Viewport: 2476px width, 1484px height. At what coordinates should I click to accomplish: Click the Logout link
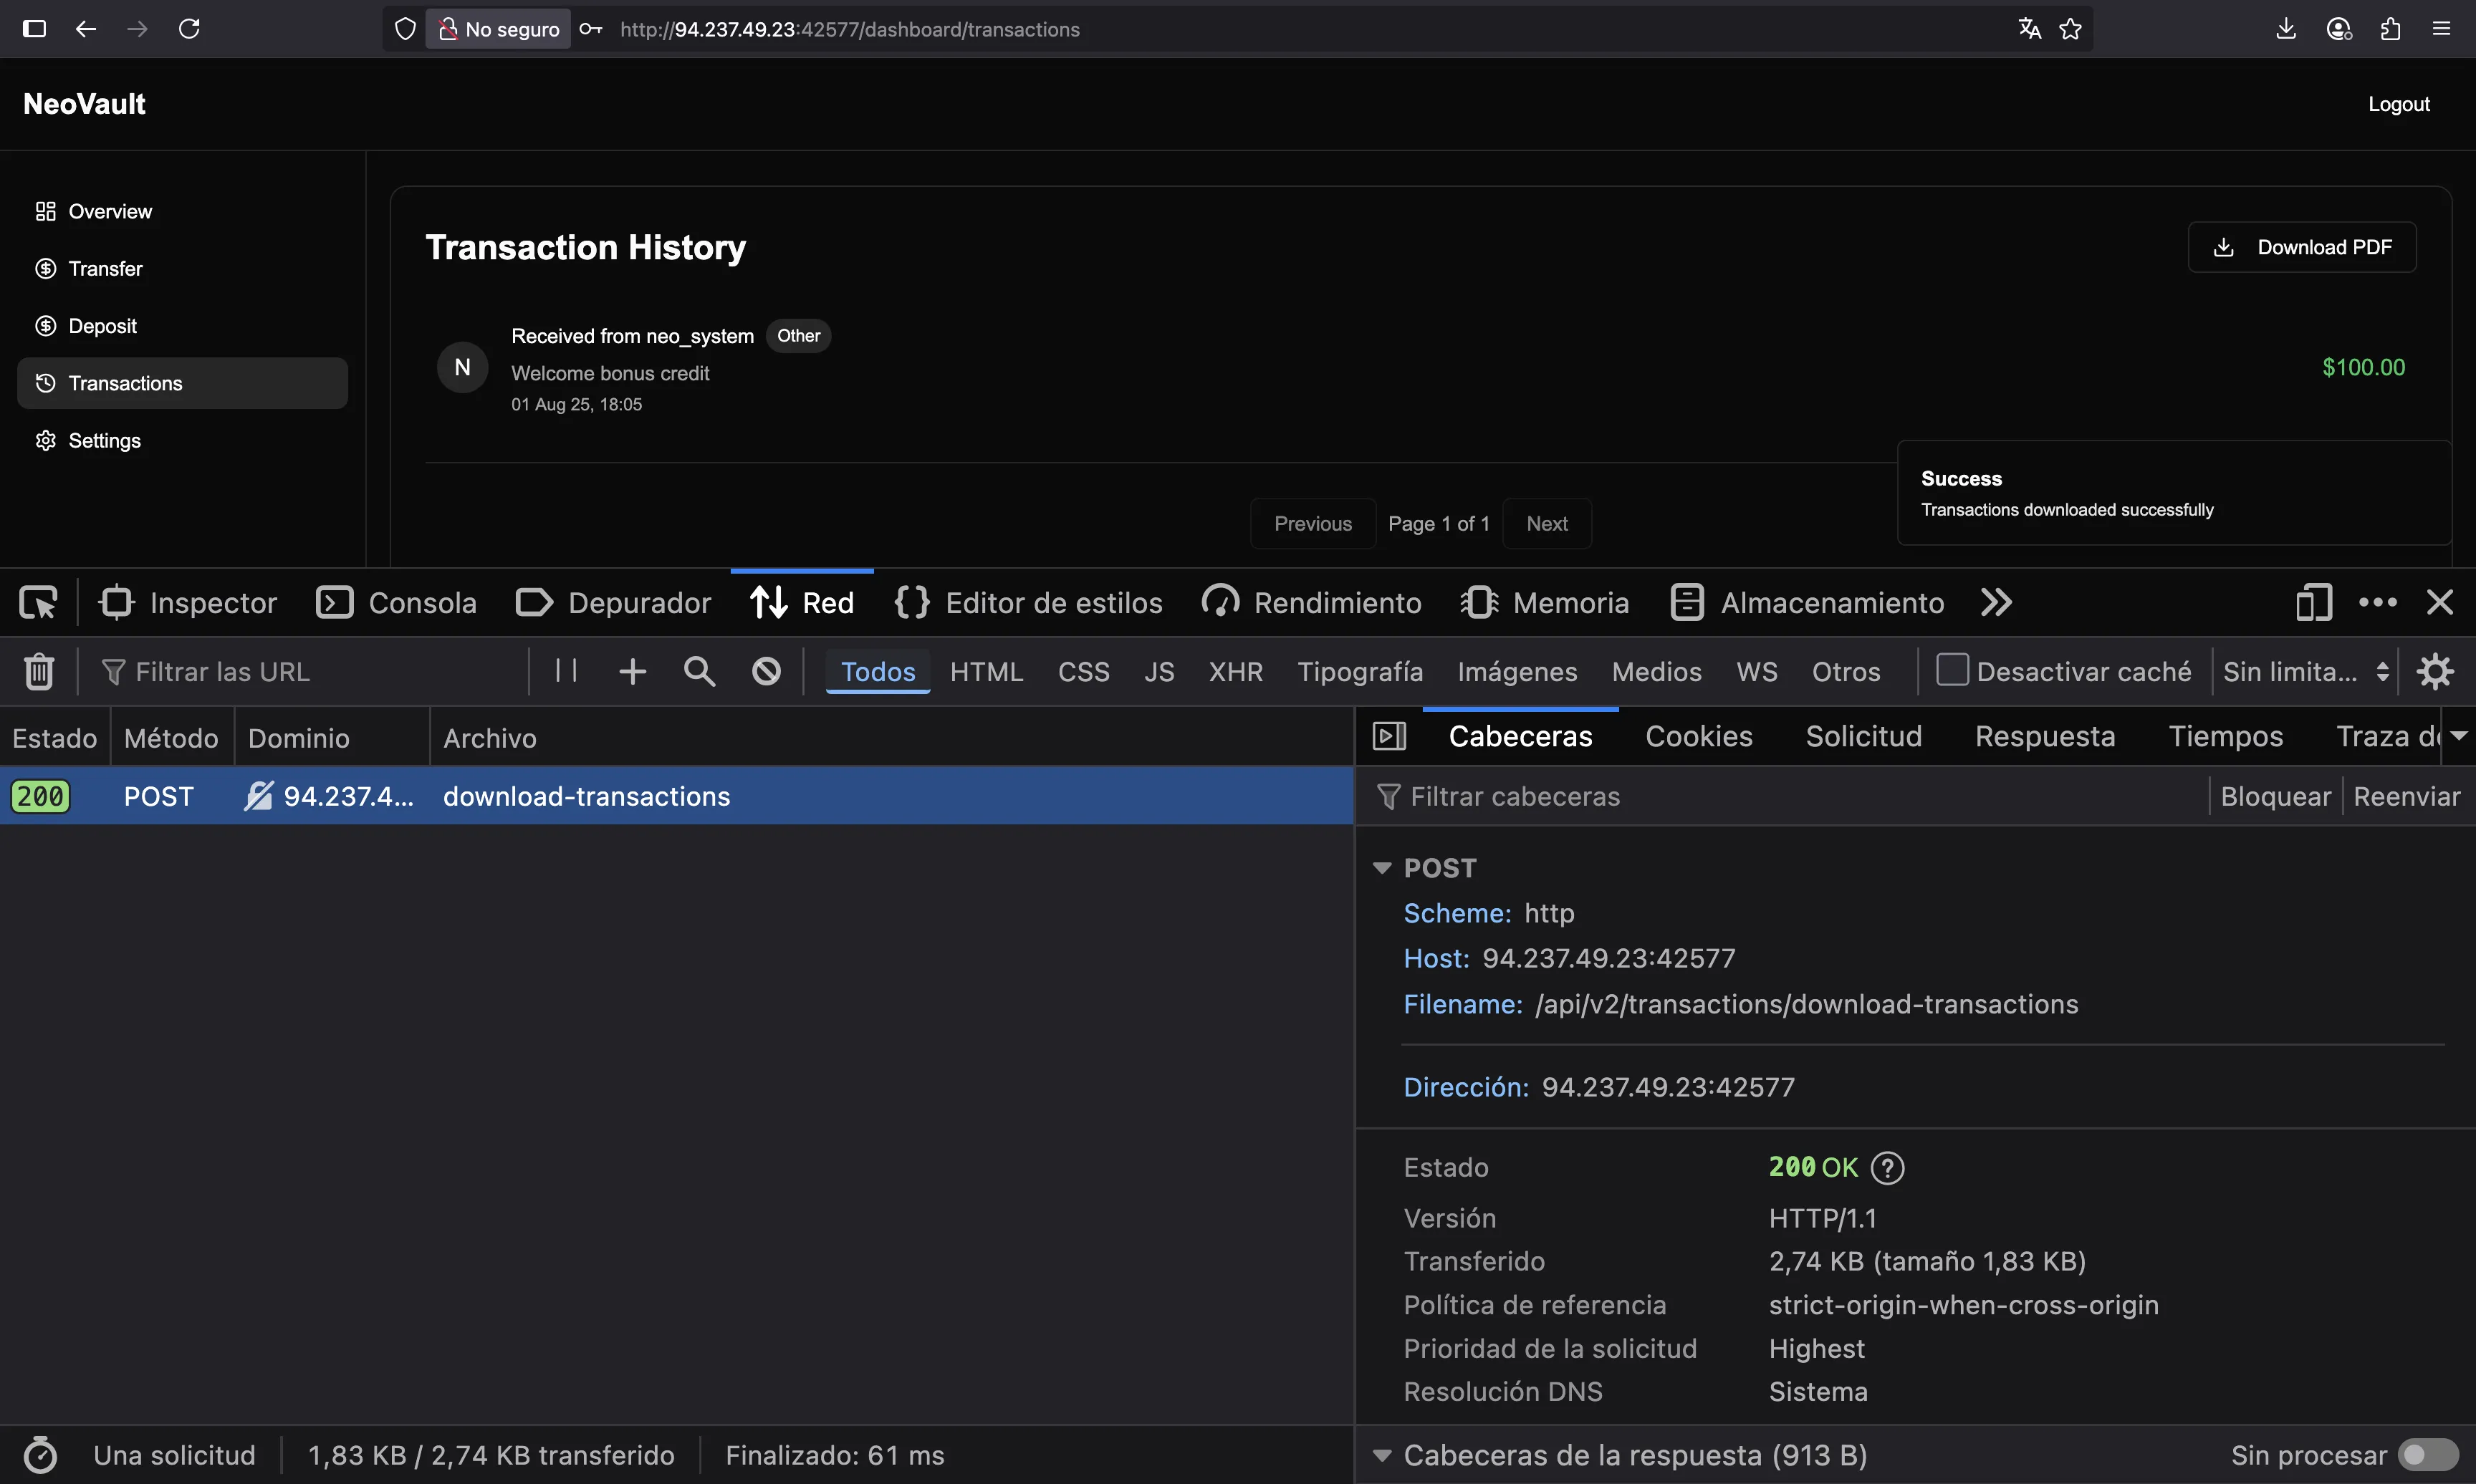[x=2398, y=104]
